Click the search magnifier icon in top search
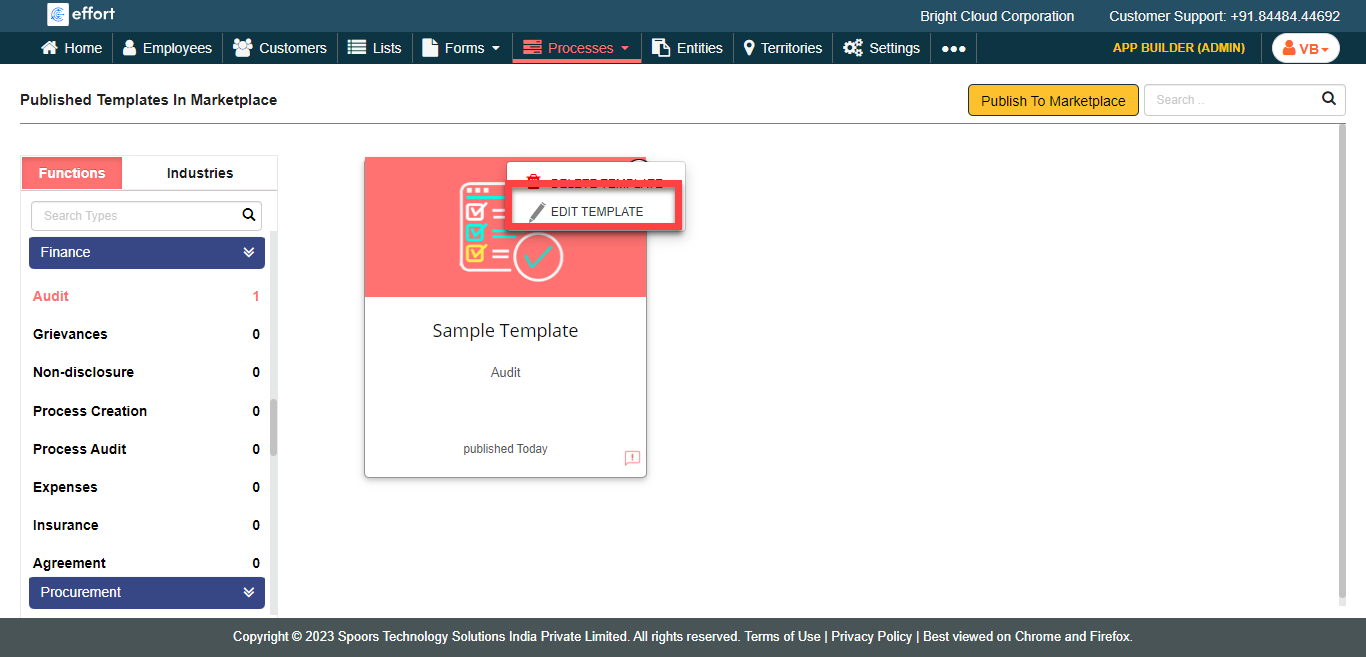Screen dimensions: 1366x657 1328,99
